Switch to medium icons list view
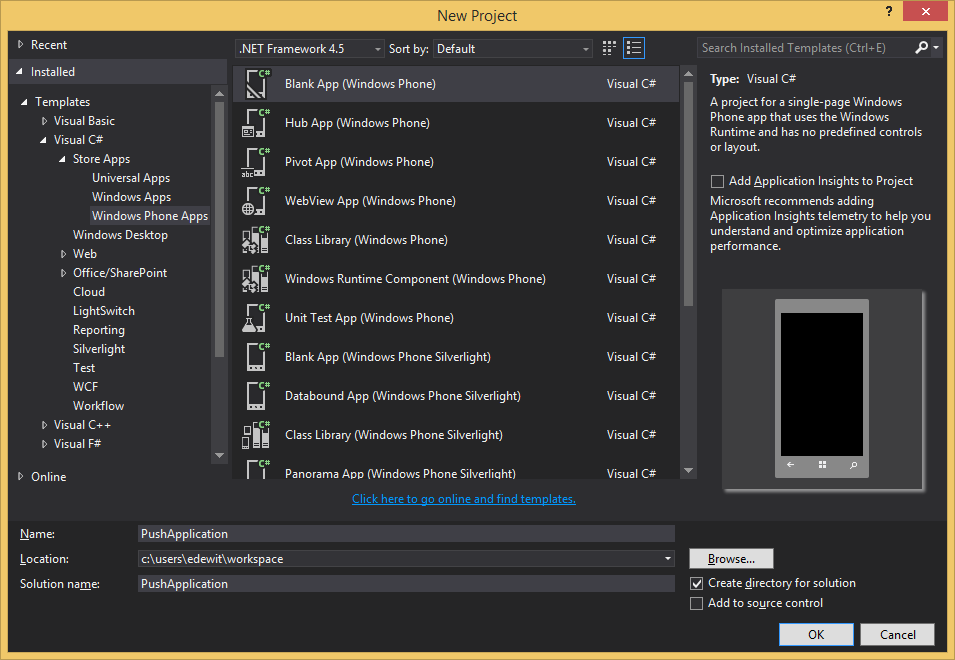Image resolution: width=955 pixels, height=660 pixels. tap(634, 48)
